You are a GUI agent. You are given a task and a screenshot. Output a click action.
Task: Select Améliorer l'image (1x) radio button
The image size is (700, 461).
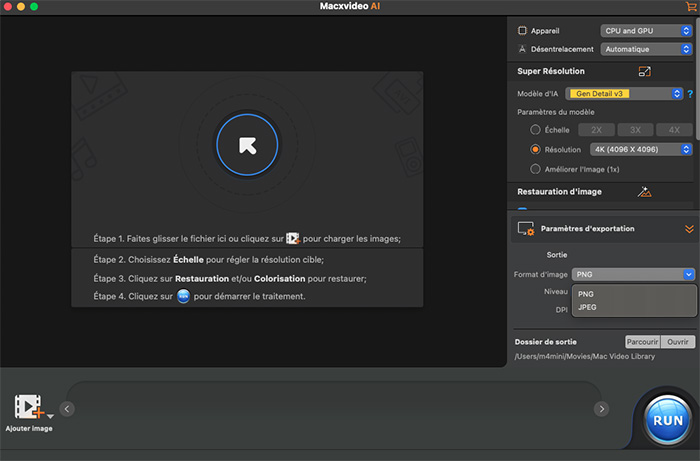[x=535, y=169]
